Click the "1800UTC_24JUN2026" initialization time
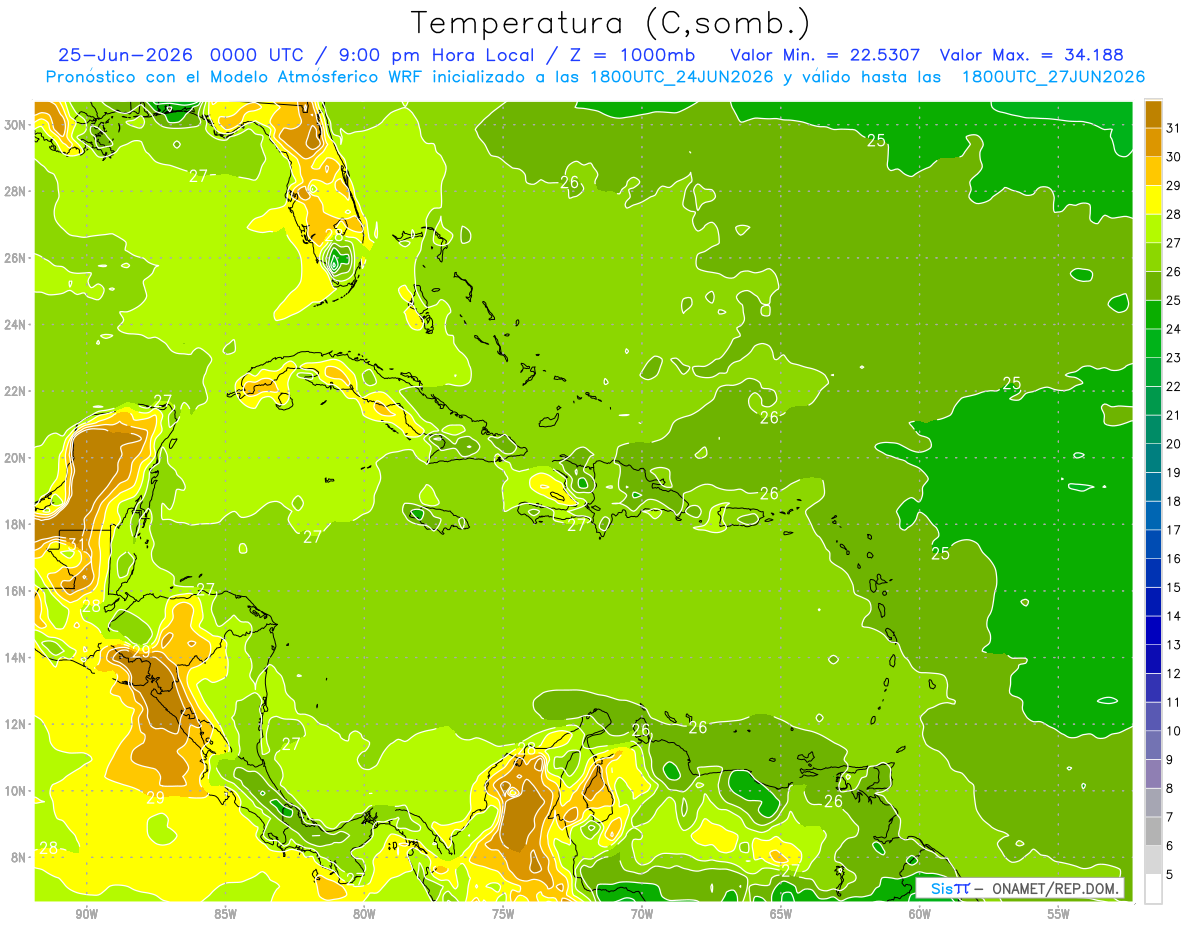The height and width of the screenshot is (927, 1200). click(679, 77)
